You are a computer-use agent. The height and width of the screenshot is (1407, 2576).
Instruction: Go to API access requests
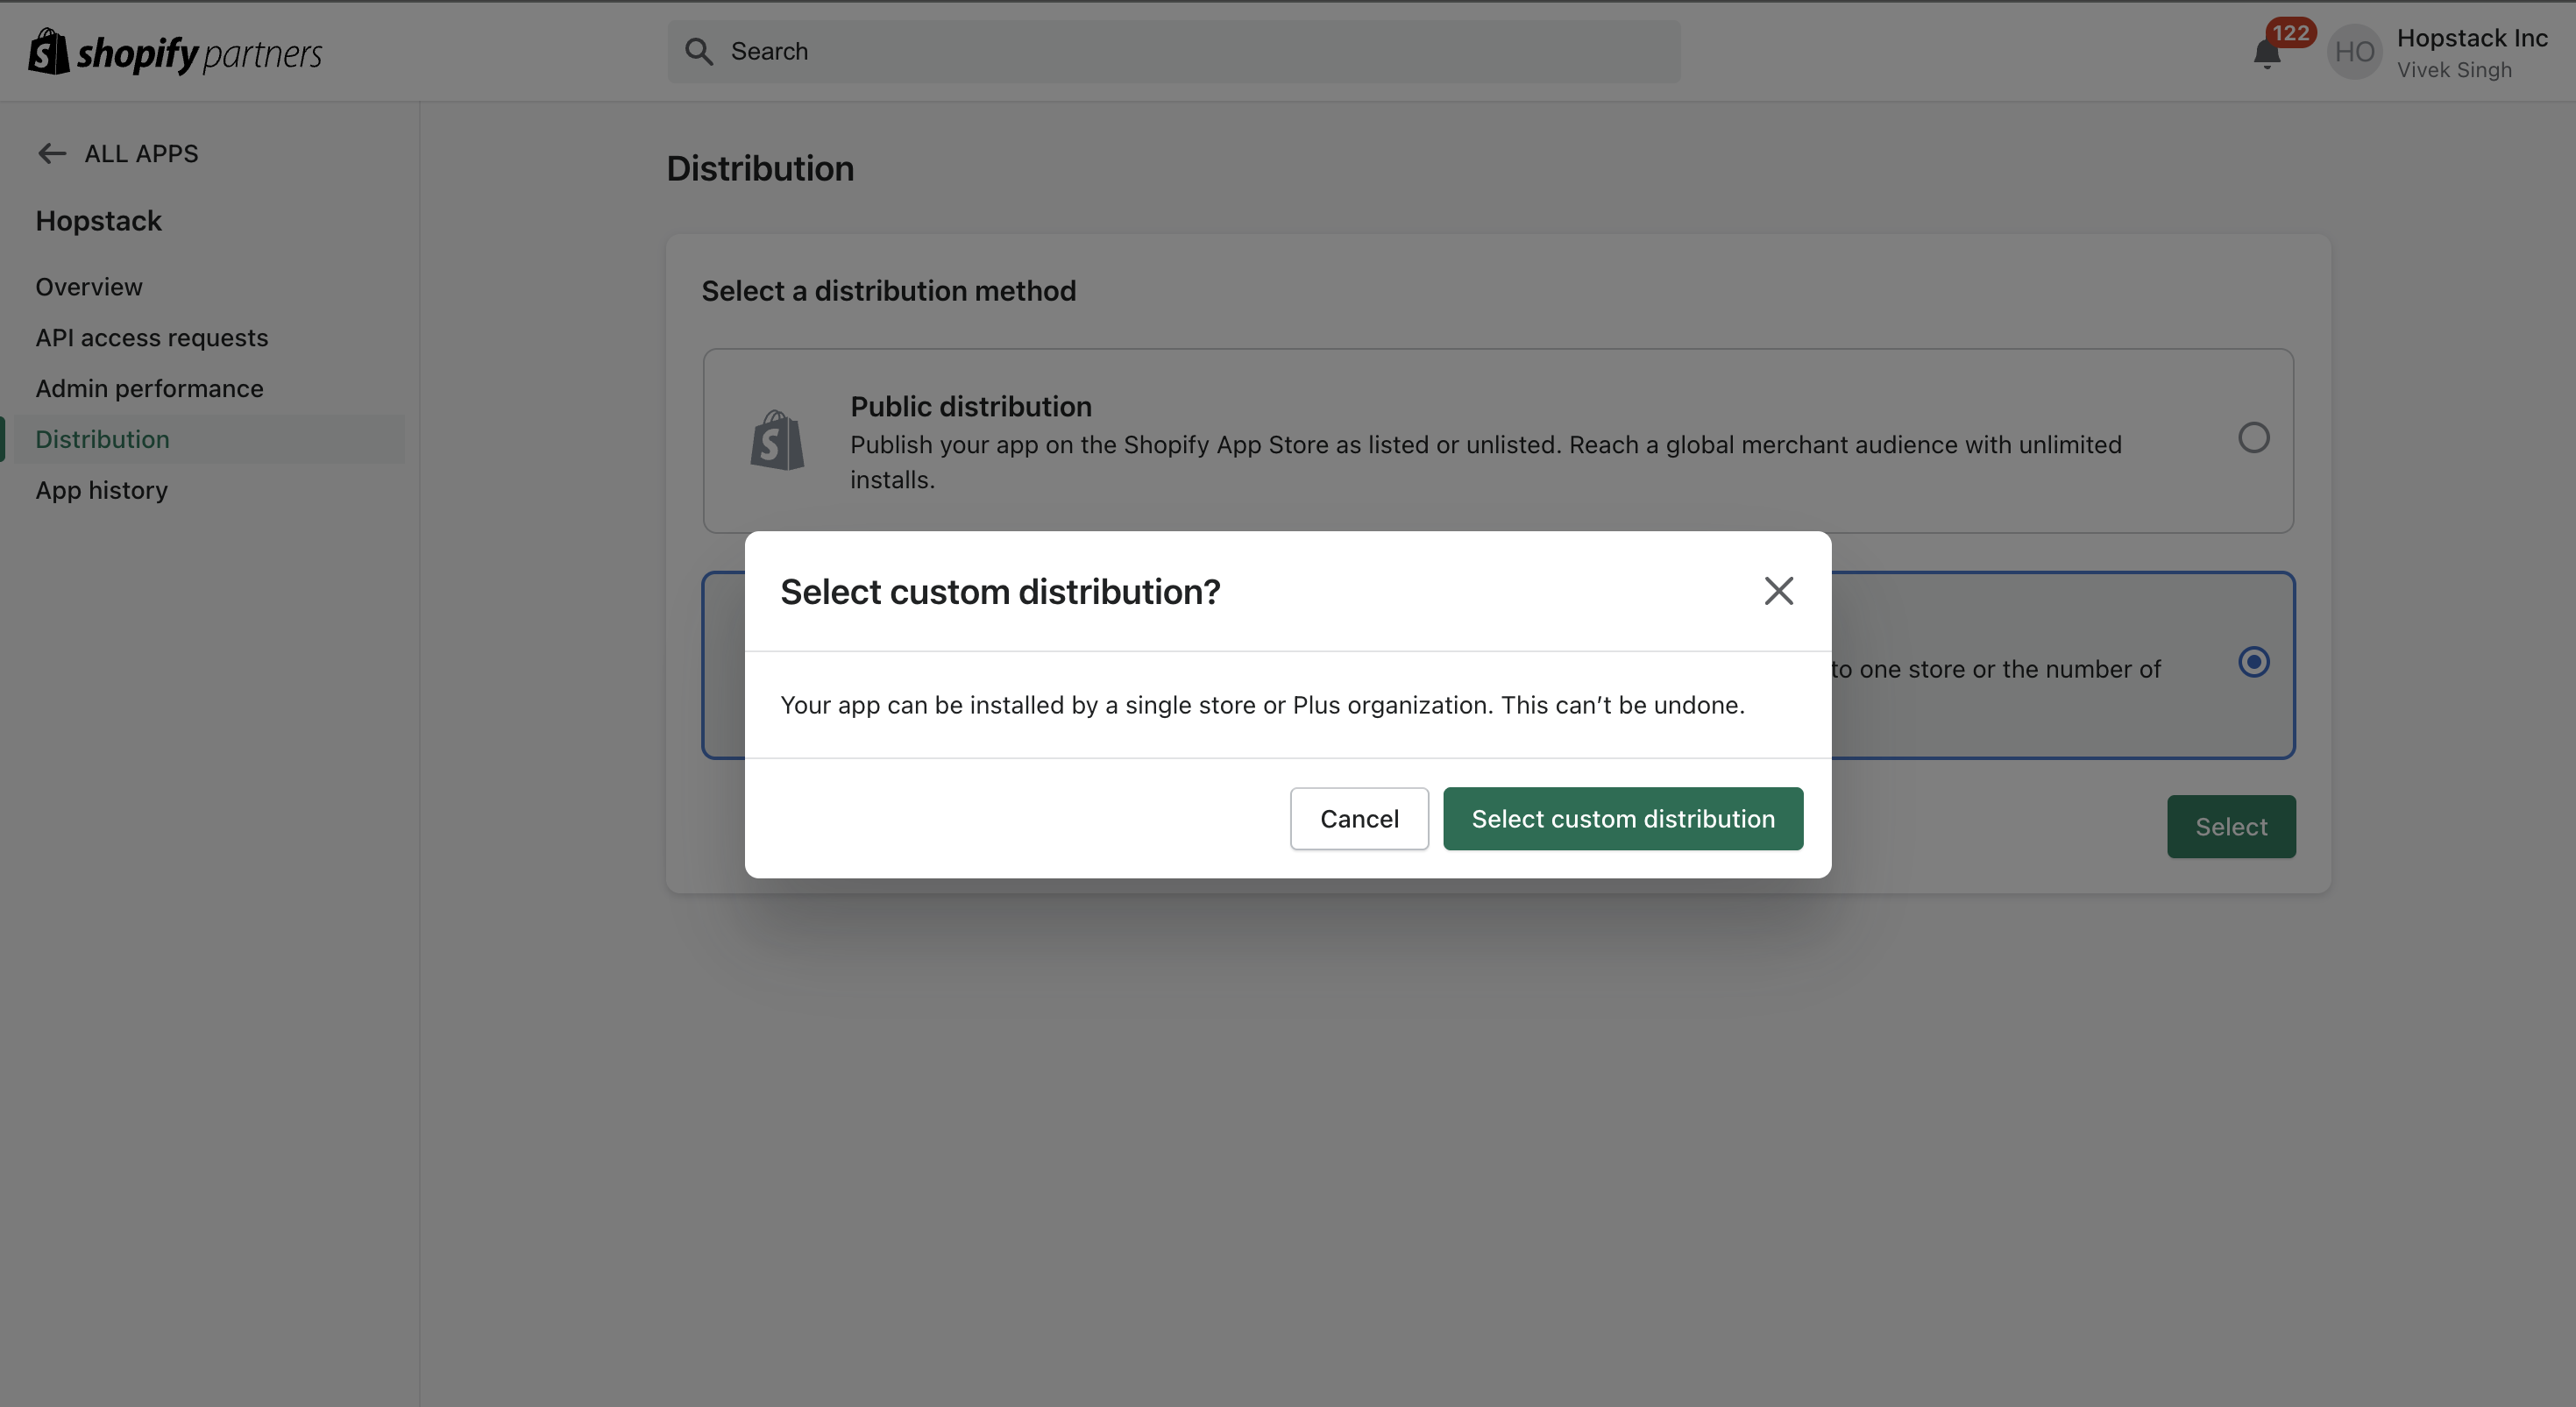tap(152, 338)
